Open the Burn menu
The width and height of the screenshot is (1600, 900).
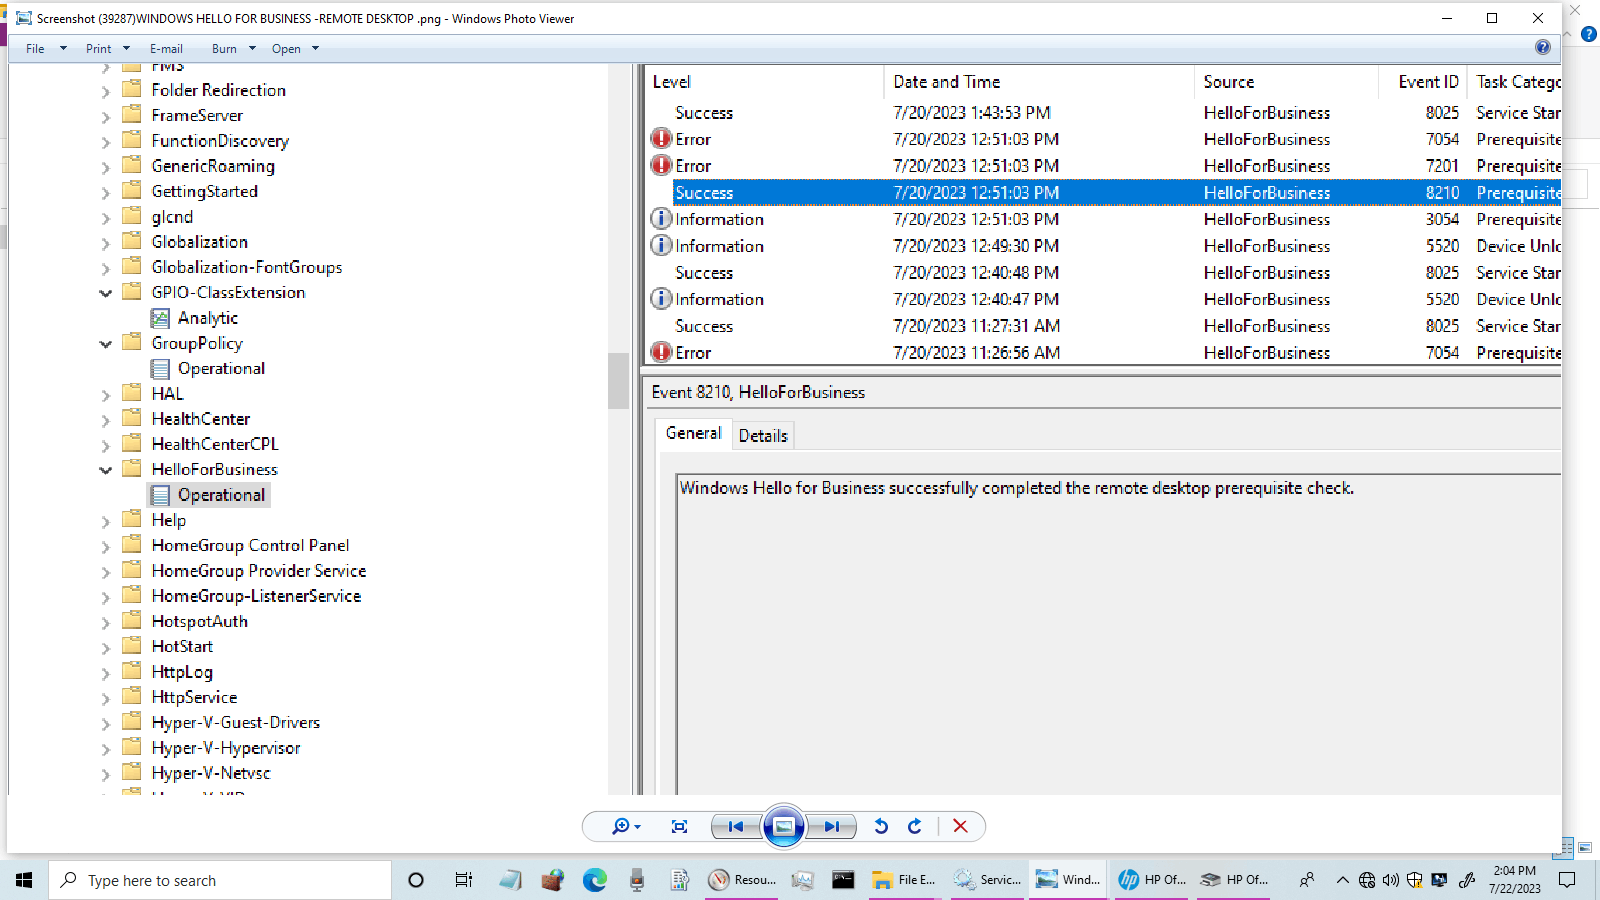(224, 48)
